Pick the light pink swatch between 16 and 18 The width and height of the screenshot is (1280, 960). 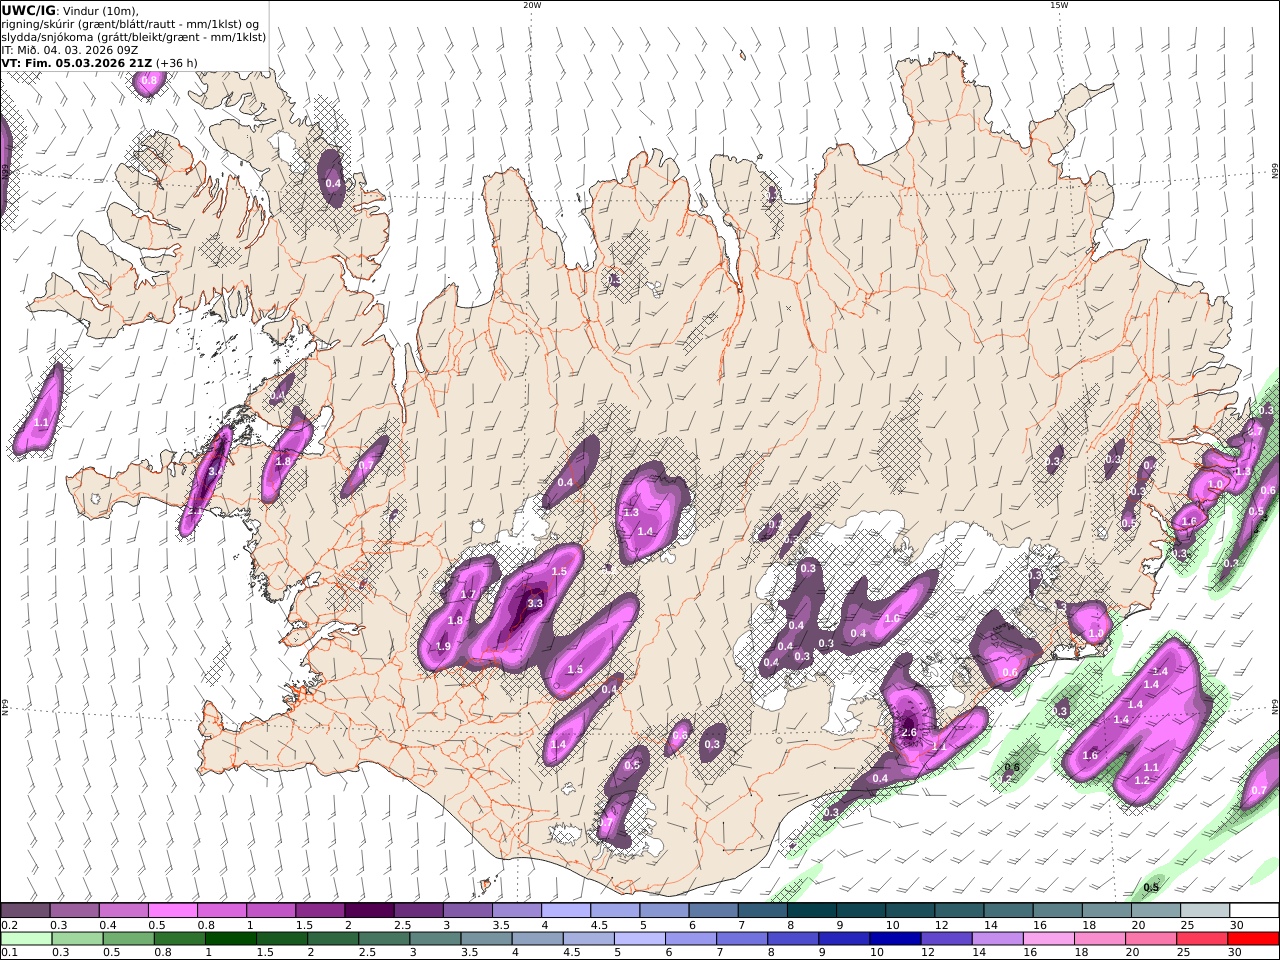(x=1047, y=939)
